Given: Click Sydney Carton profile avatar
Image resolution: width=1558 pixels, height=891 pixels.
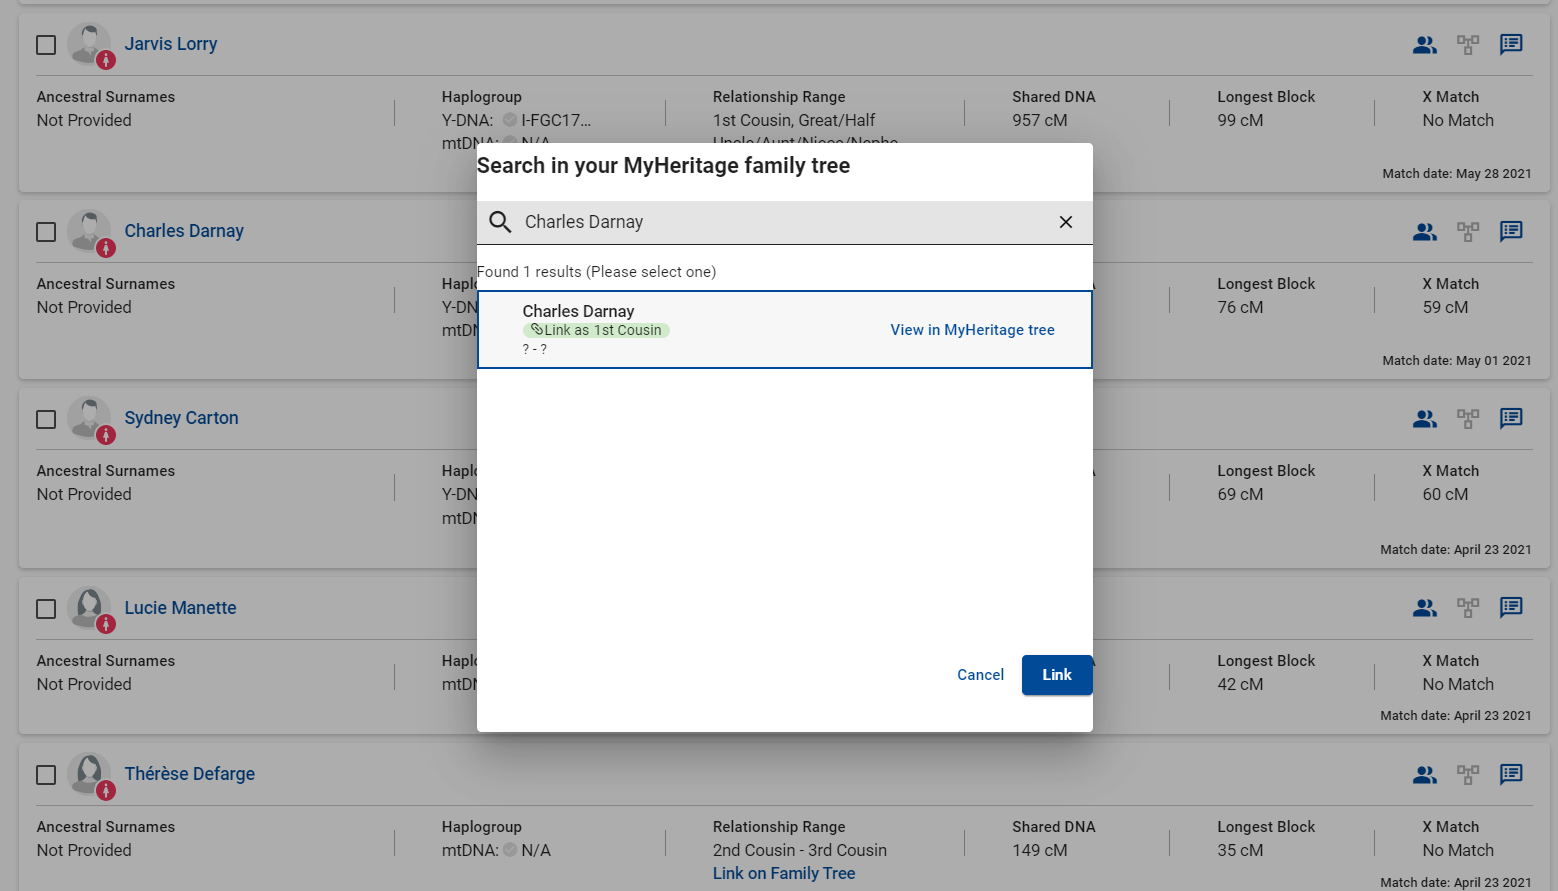Looking at the screenshot, I should pos(90,419).
